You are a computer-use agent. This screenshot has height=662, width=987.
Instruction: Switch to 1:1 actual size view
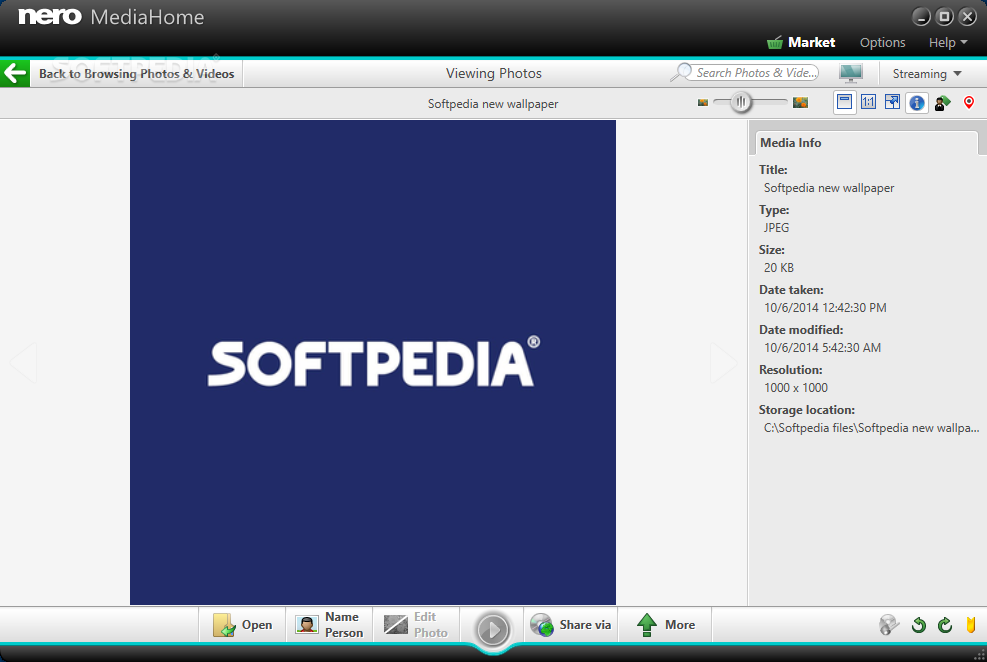pos(868,102)
